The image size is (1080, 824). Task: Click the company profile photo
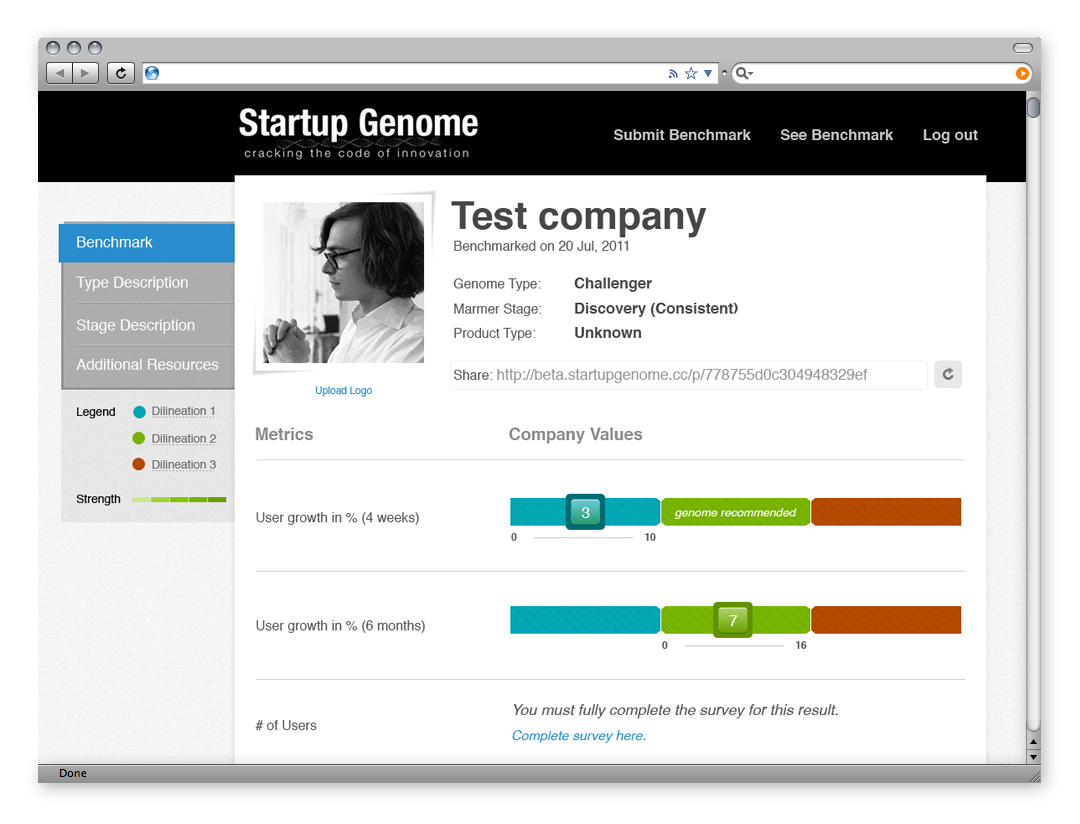pyautogui.click(x=344, y=282)
